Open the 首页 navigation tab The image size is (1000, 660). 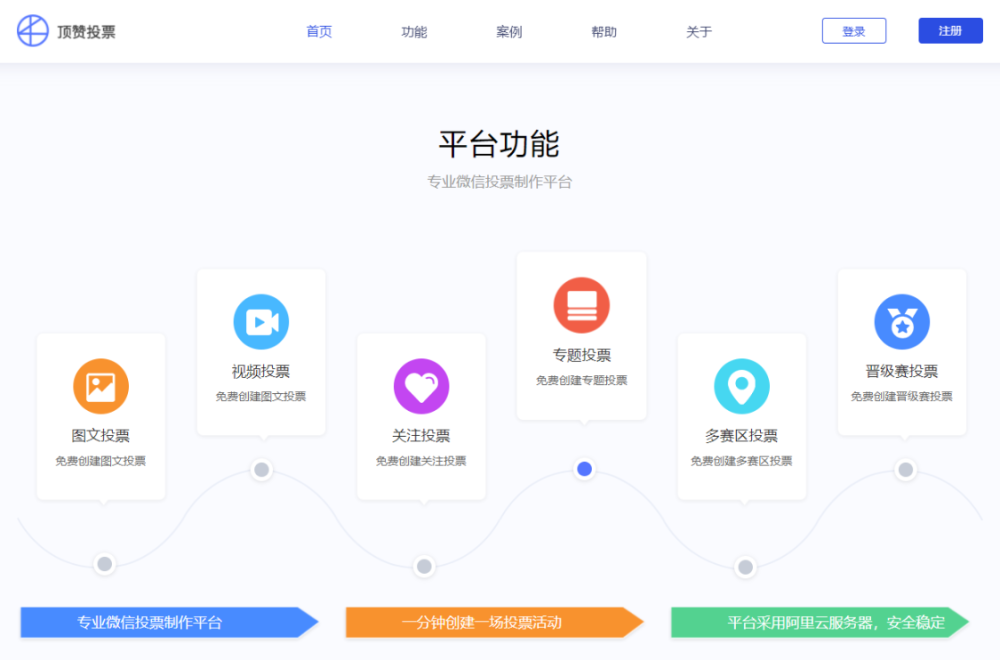320,32
